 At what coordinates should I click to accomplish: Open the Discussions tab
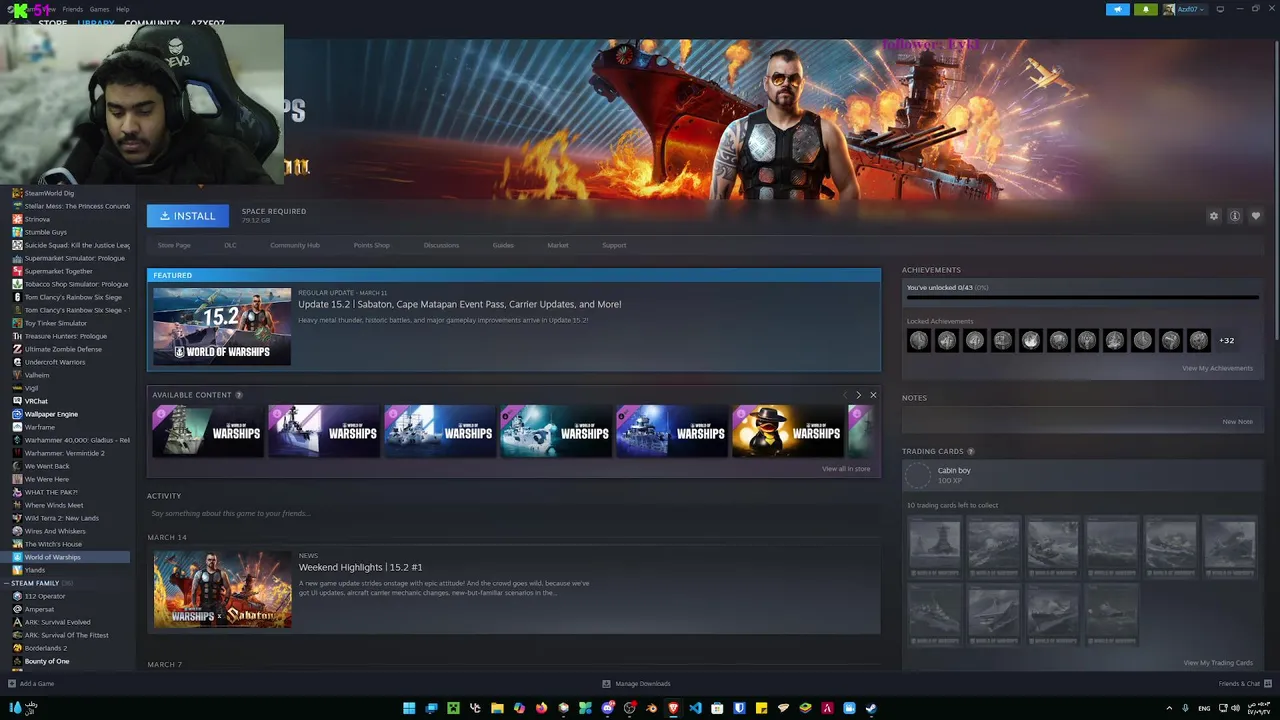pos(441,245)
